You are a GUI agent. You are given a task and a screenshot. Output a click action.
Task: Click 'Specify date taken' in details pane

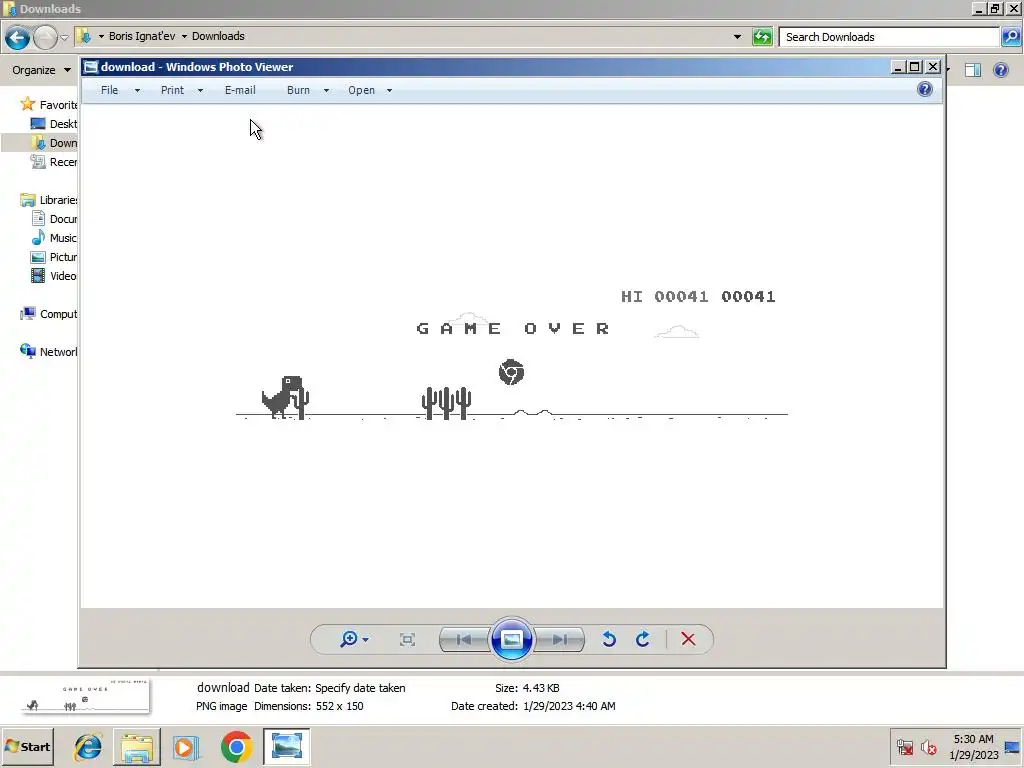pyautogui.click(x=360, y=688)
